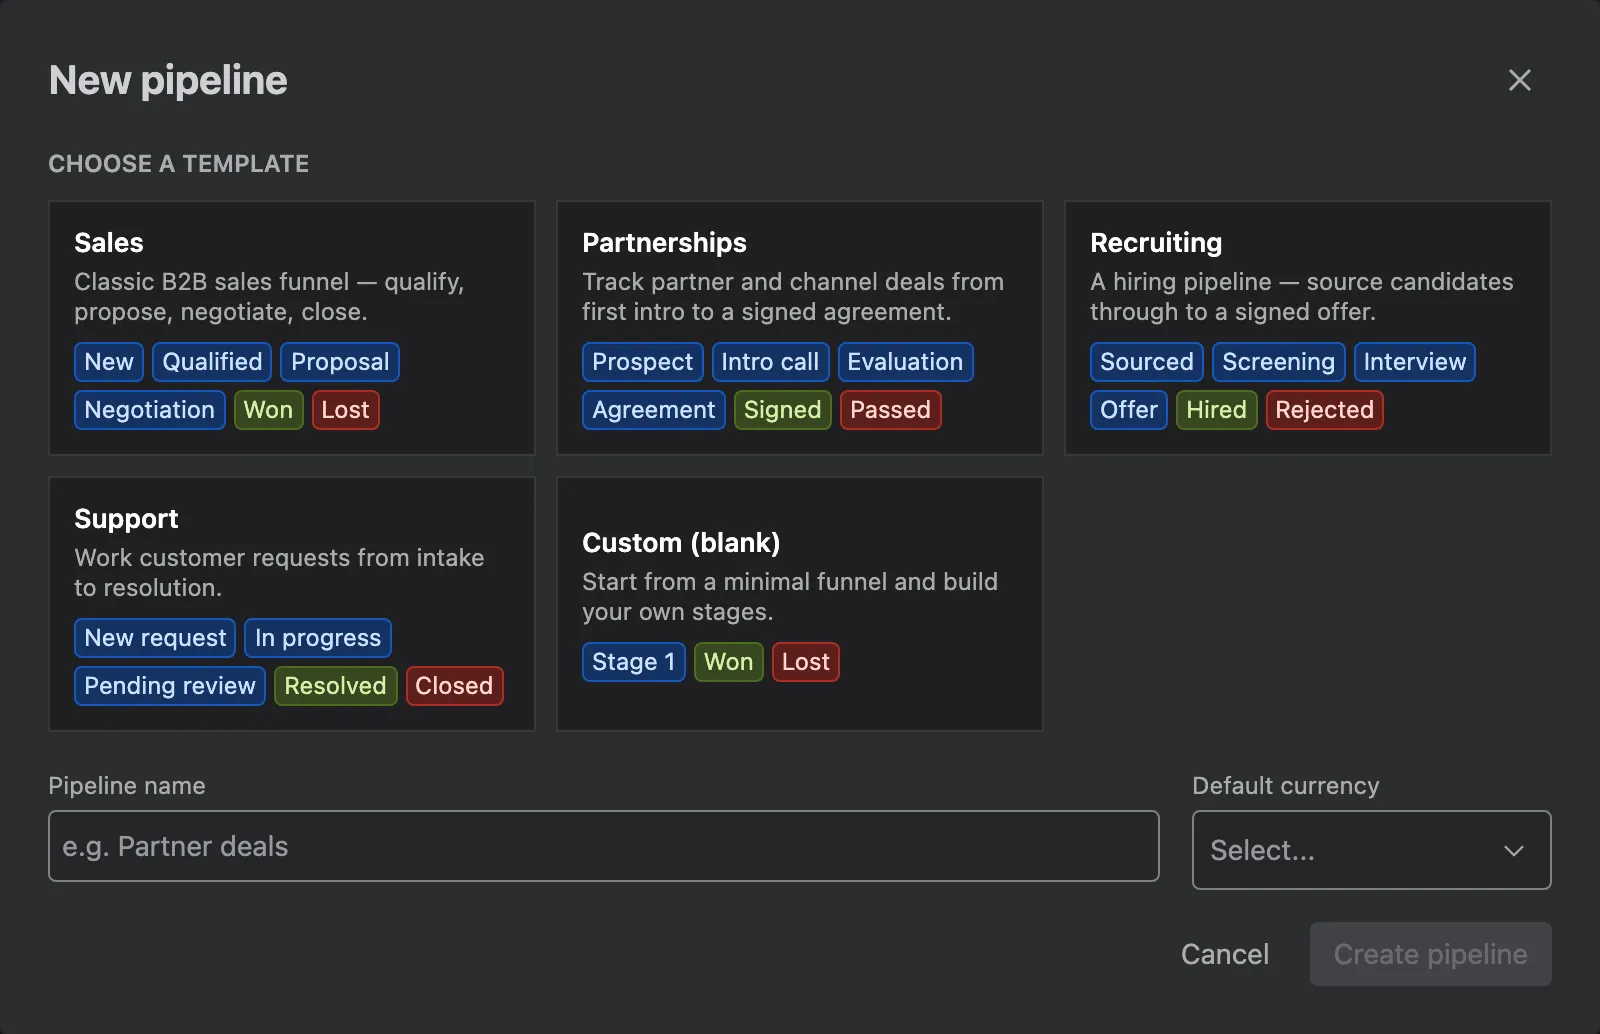Click the Screening stage chip

(1278, 362)
